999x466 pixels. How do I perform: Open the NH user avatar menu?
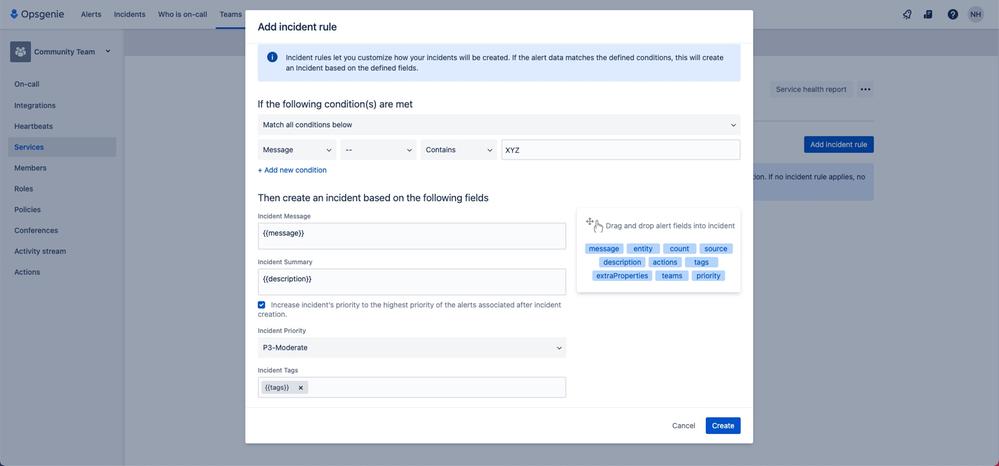pyautogui.click(x=975, y=14)
